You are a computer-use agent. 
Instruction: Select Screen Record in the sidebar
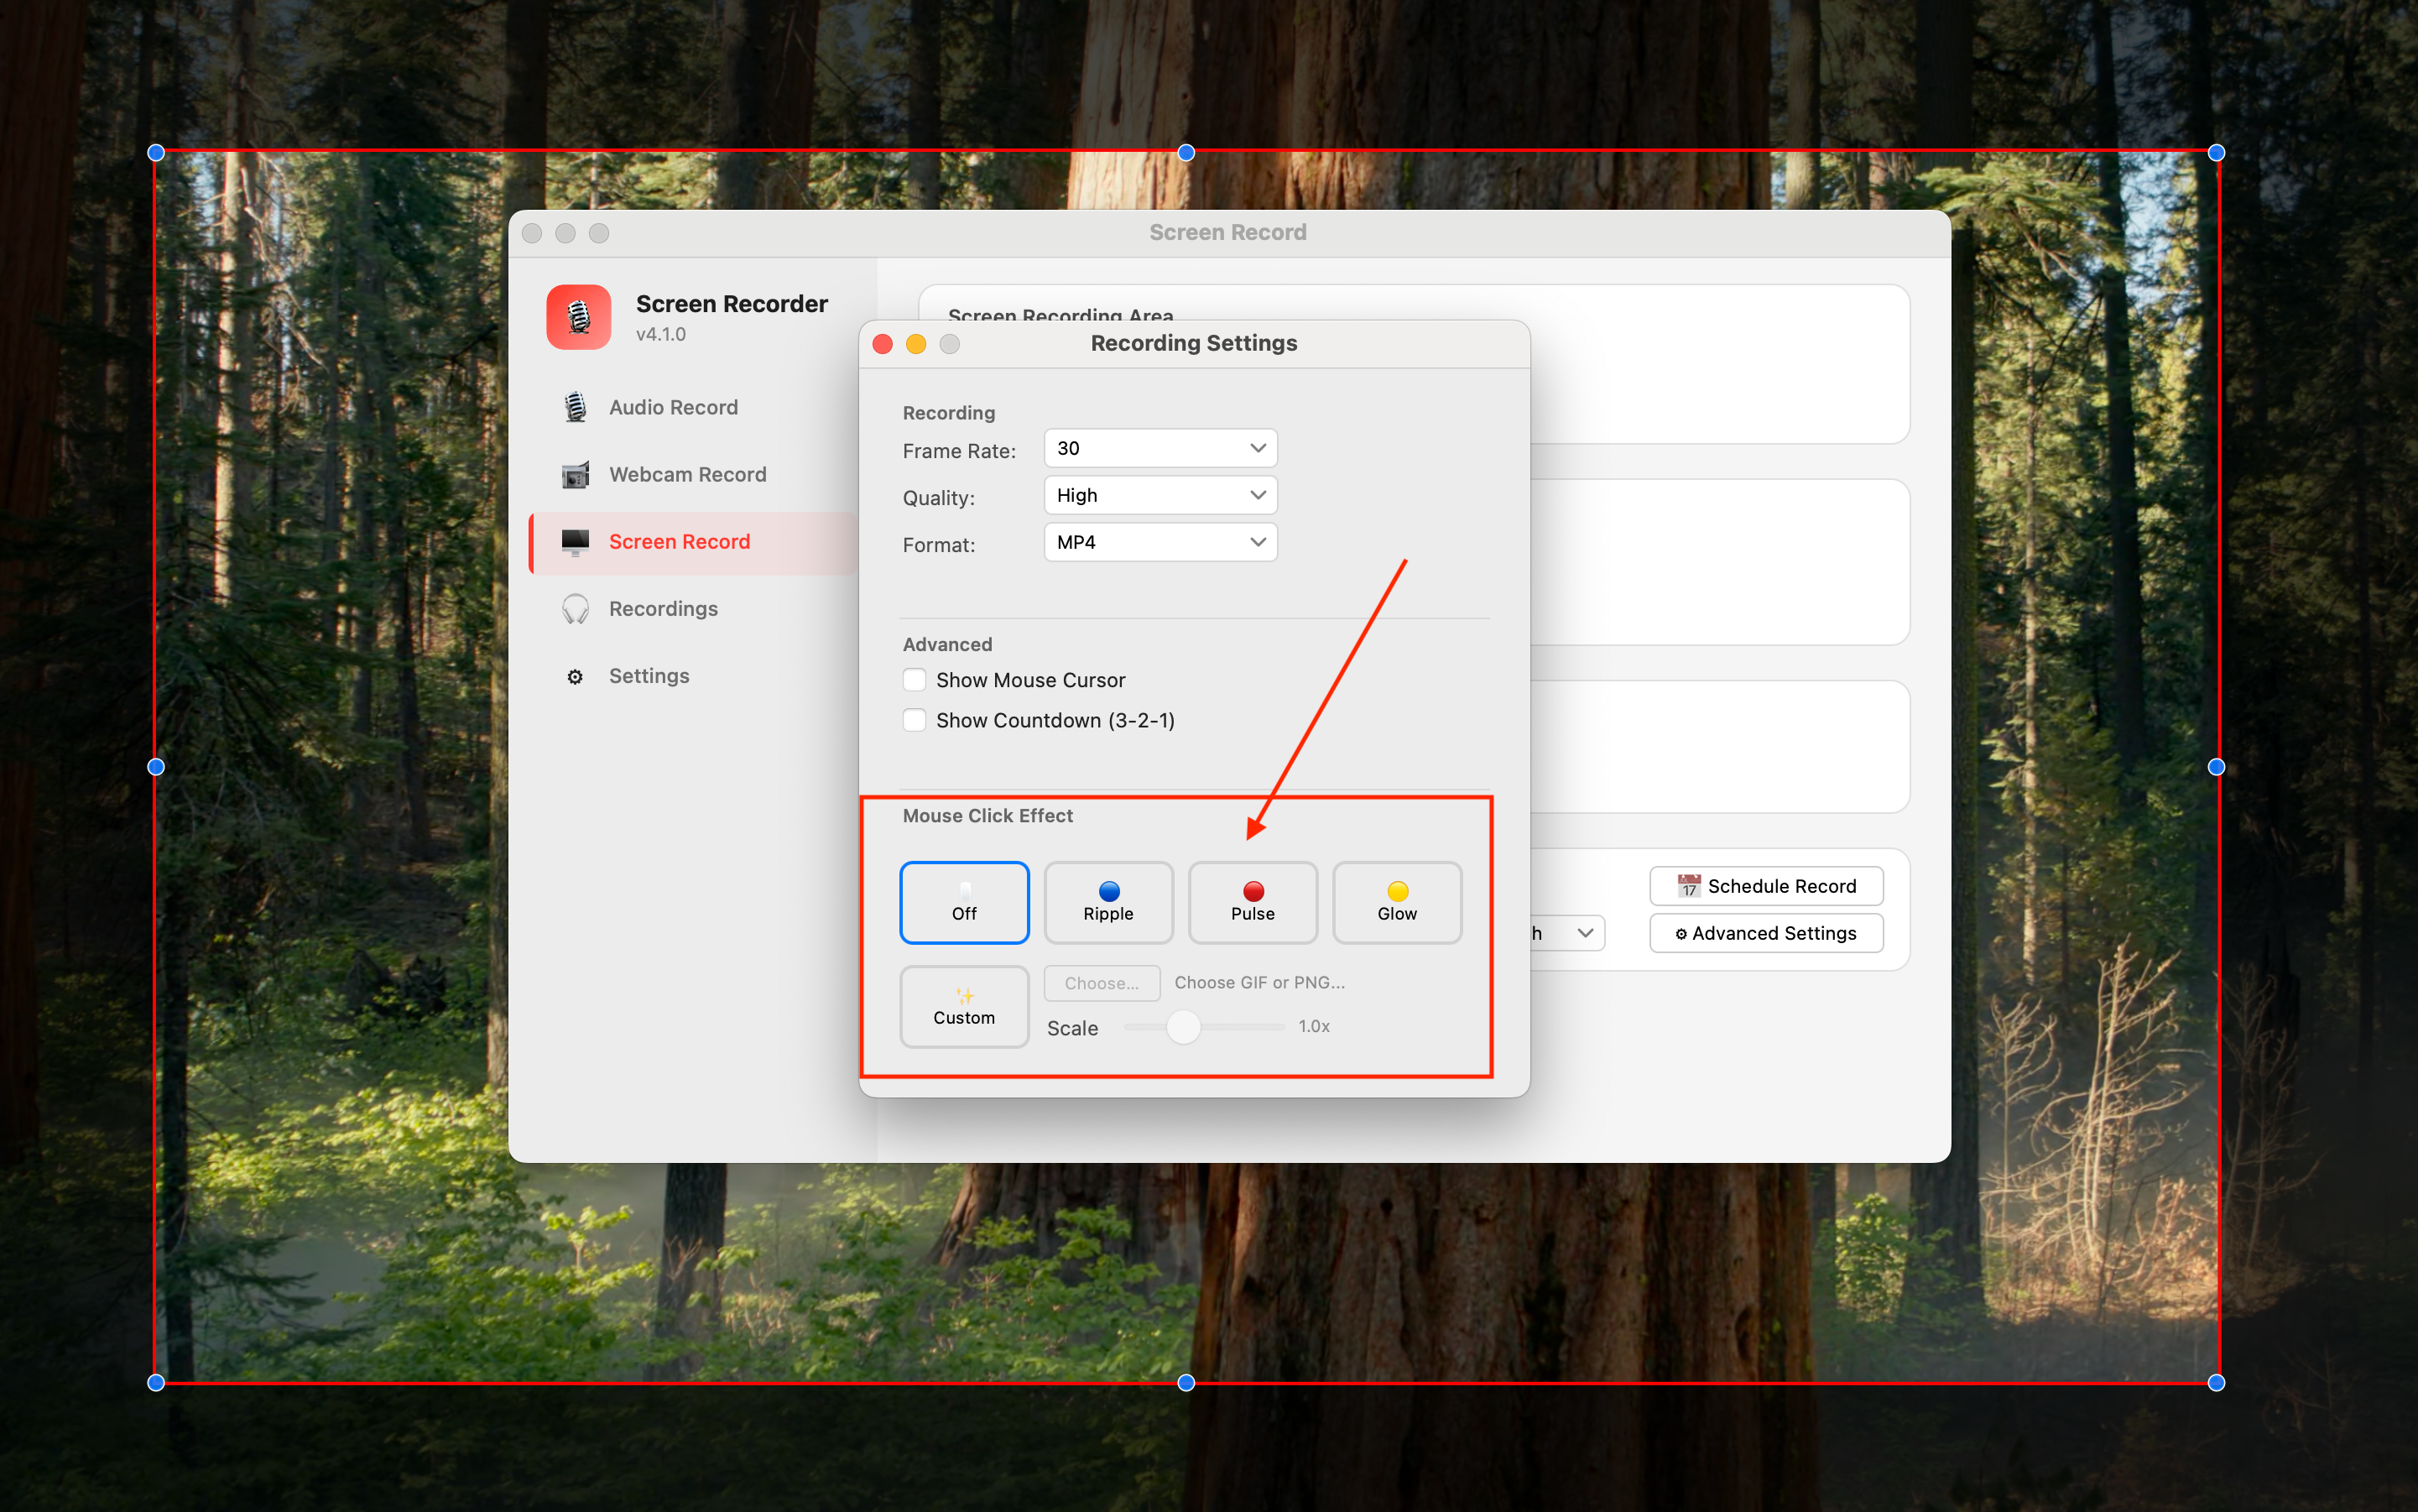[693, 542]
